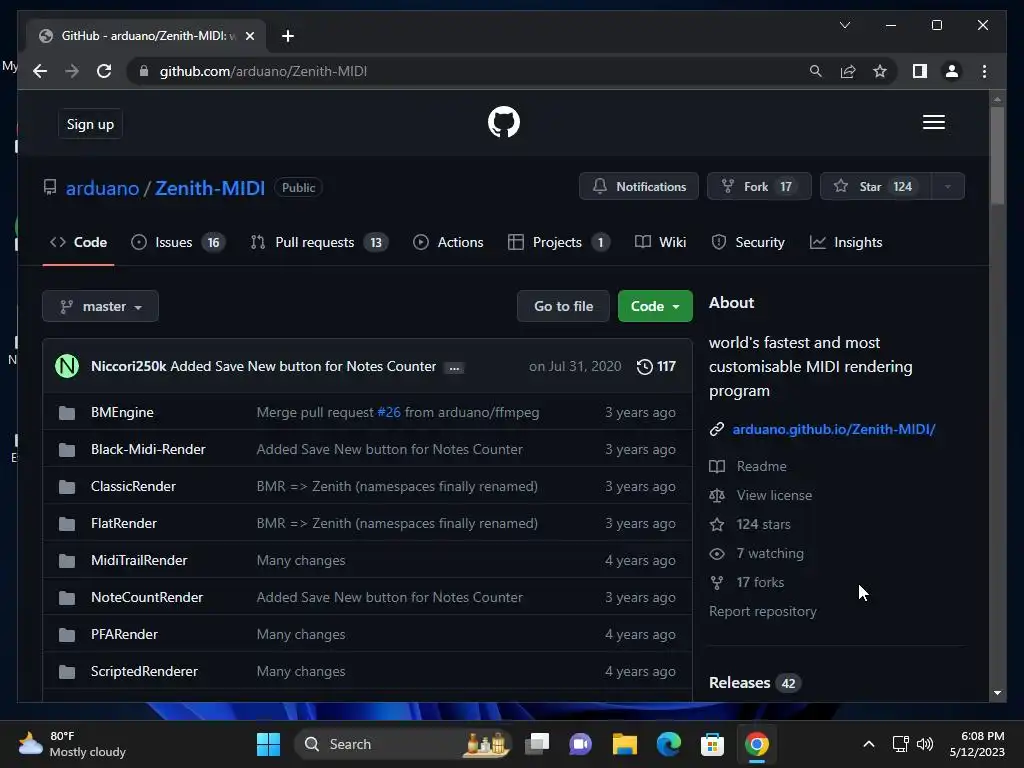The width and height of the screenshot is (1024, 768).
Task: Open the Windows Start menu
Action: point(268,744)
